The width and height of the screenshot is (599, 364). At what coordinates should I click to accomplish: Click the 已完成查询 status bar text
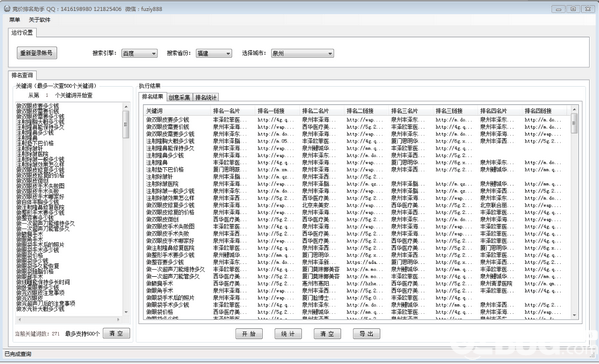click(18, 354)
